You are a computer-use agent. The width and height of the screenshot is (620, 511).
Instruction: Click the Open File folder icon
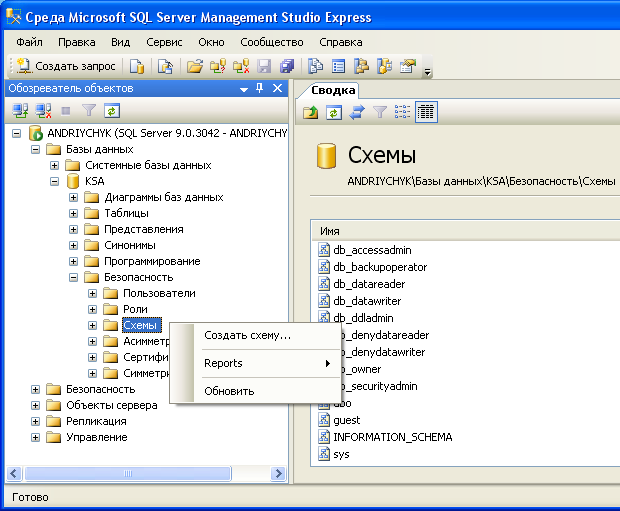click(195, 66)
